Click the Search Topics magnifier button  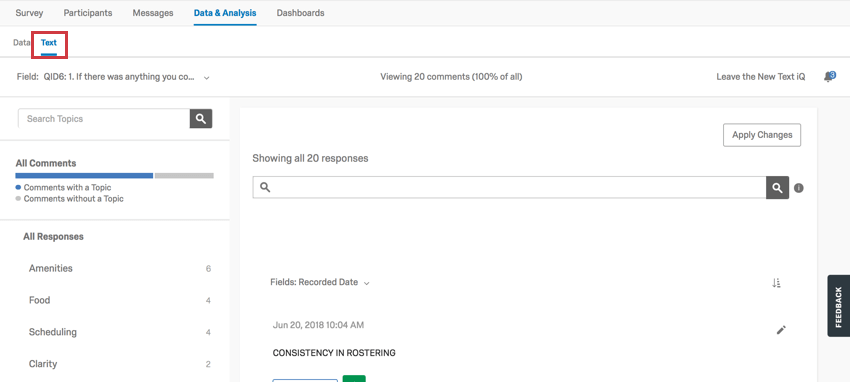point(201,119)
